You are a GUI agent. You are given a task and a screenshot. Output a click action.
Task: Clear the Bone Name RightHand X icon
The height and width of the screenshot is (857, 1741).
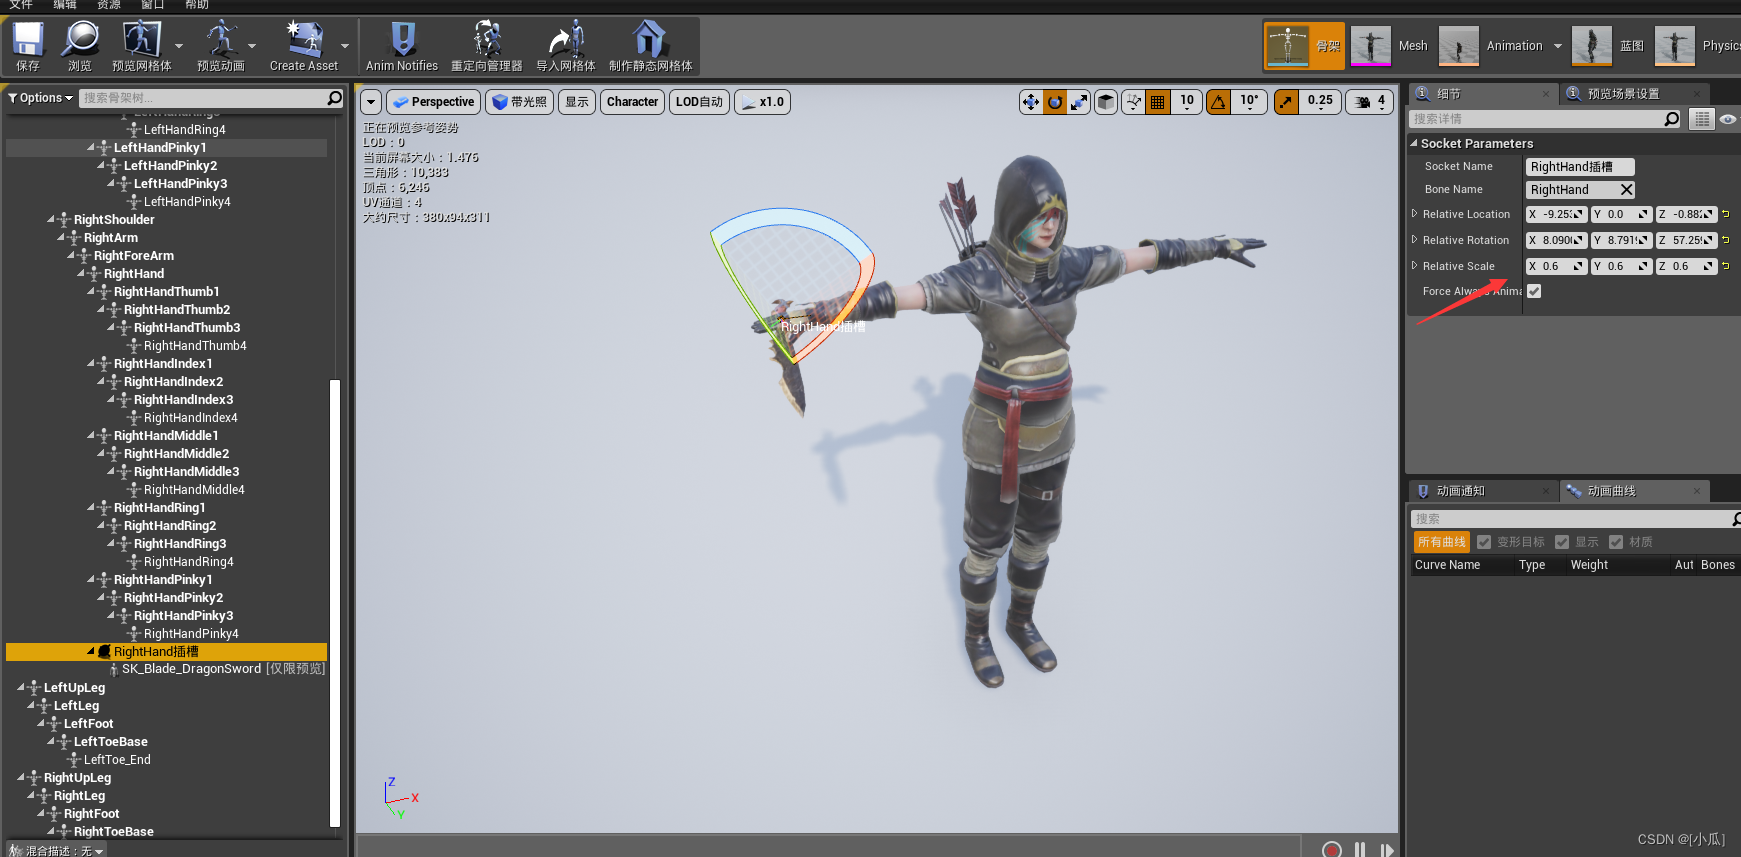point(1626,190)
